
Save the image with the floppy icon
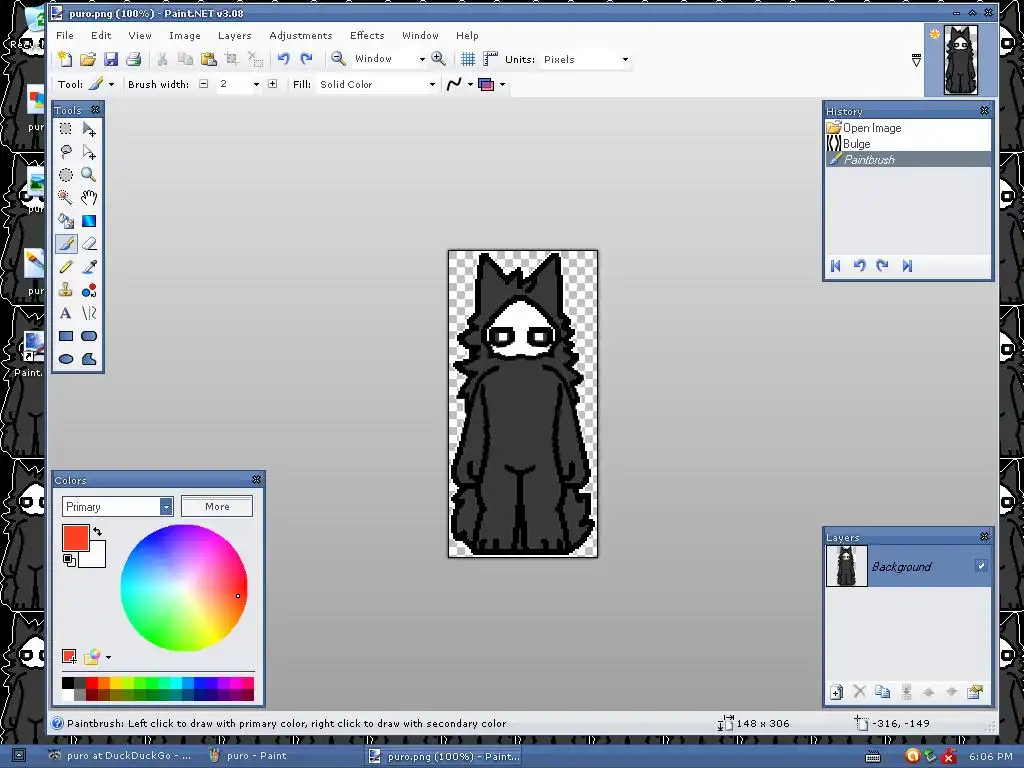[111, 59]
